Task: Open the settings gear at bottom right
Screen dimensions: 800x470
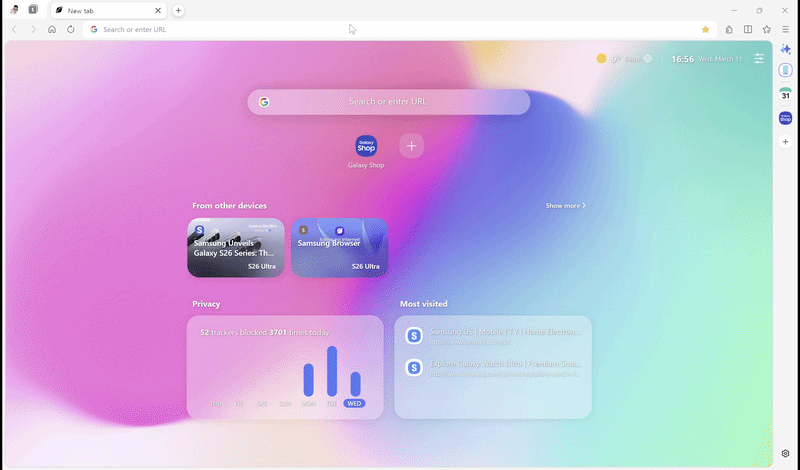Action: pos(786,453)
